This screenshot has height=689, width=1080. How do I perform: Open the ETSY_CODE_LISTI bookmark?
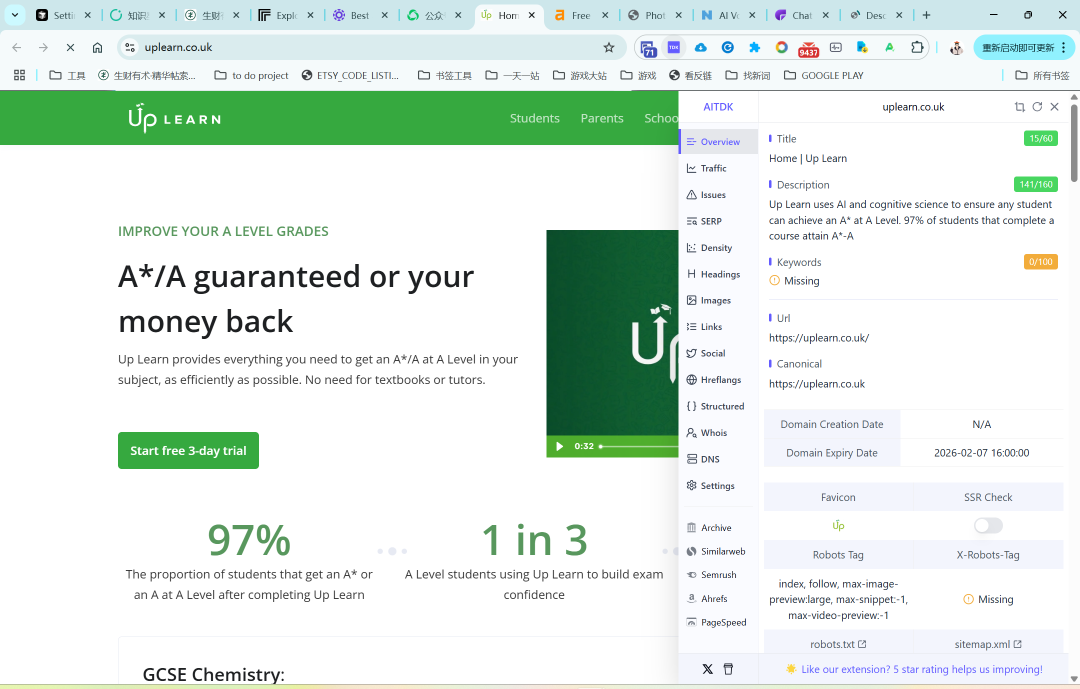click(351, 76)
